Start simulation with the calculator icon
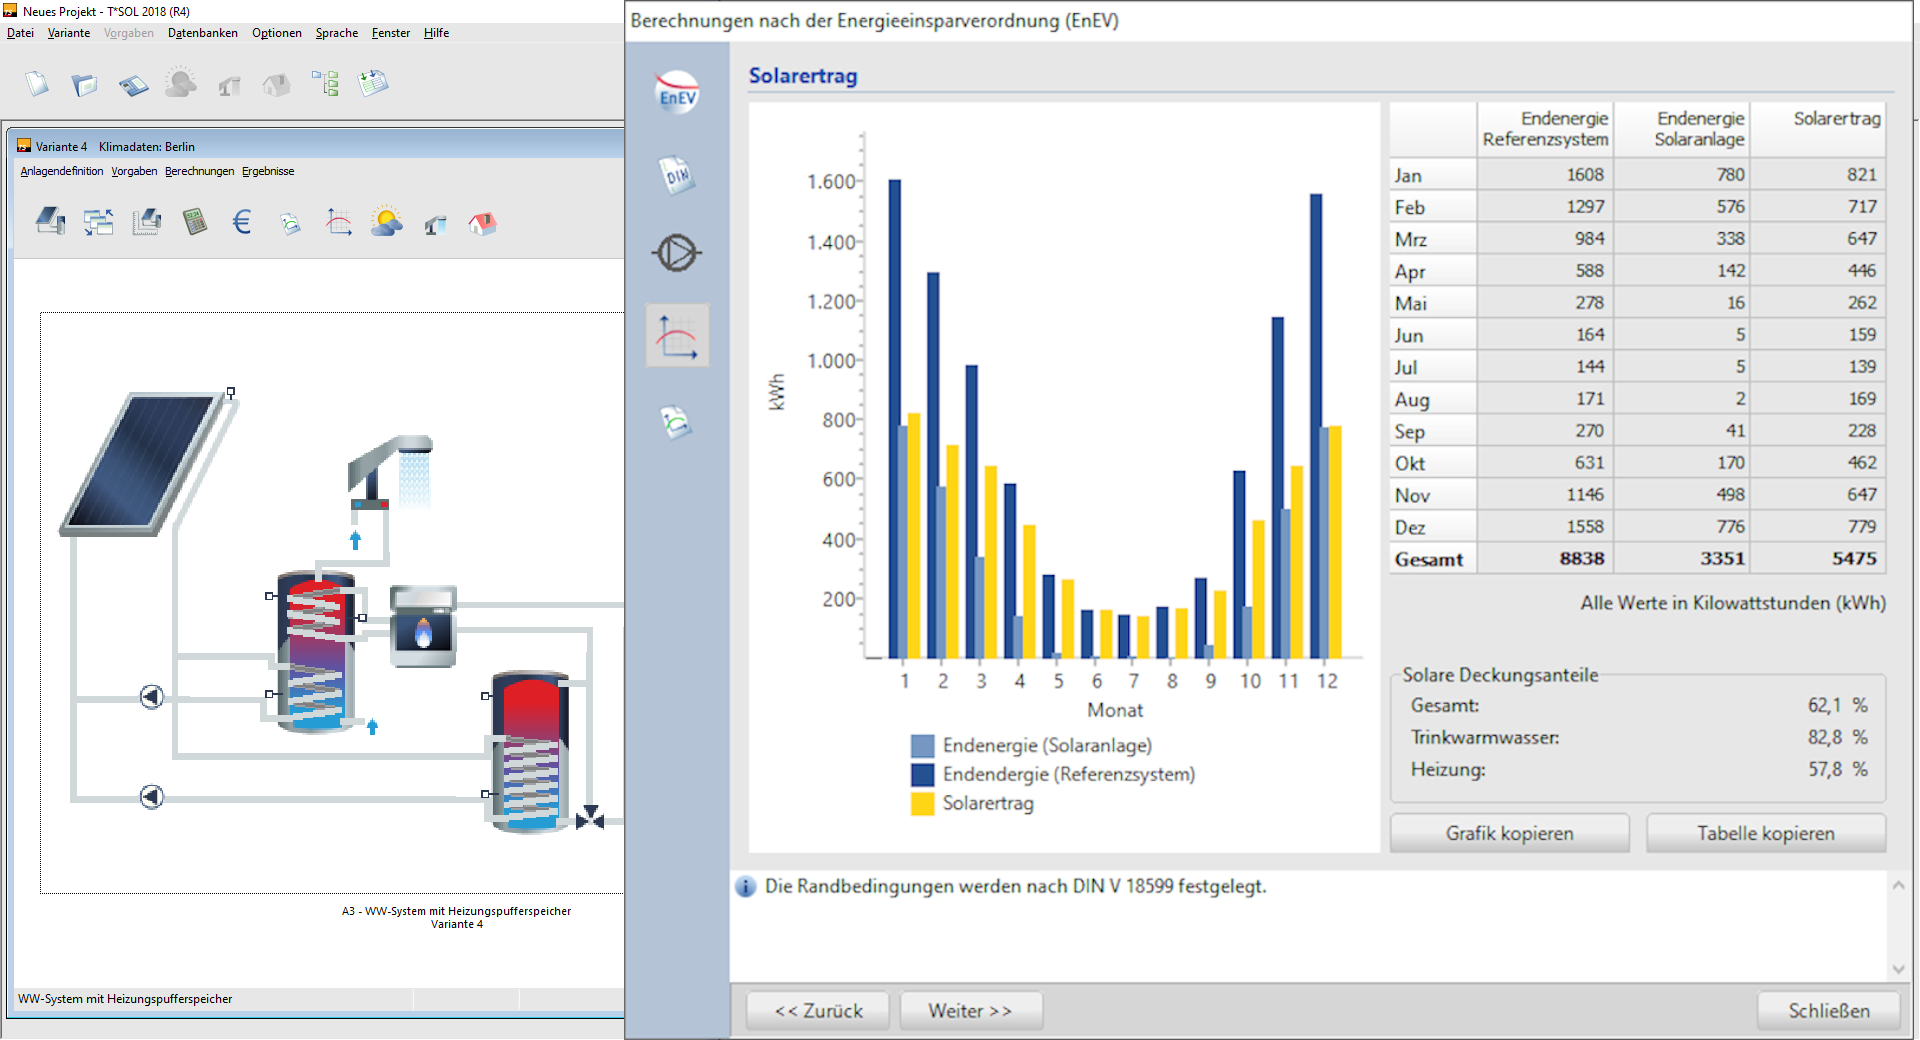The height and width of the screenshot is (1040, 1920). [195, 222]
